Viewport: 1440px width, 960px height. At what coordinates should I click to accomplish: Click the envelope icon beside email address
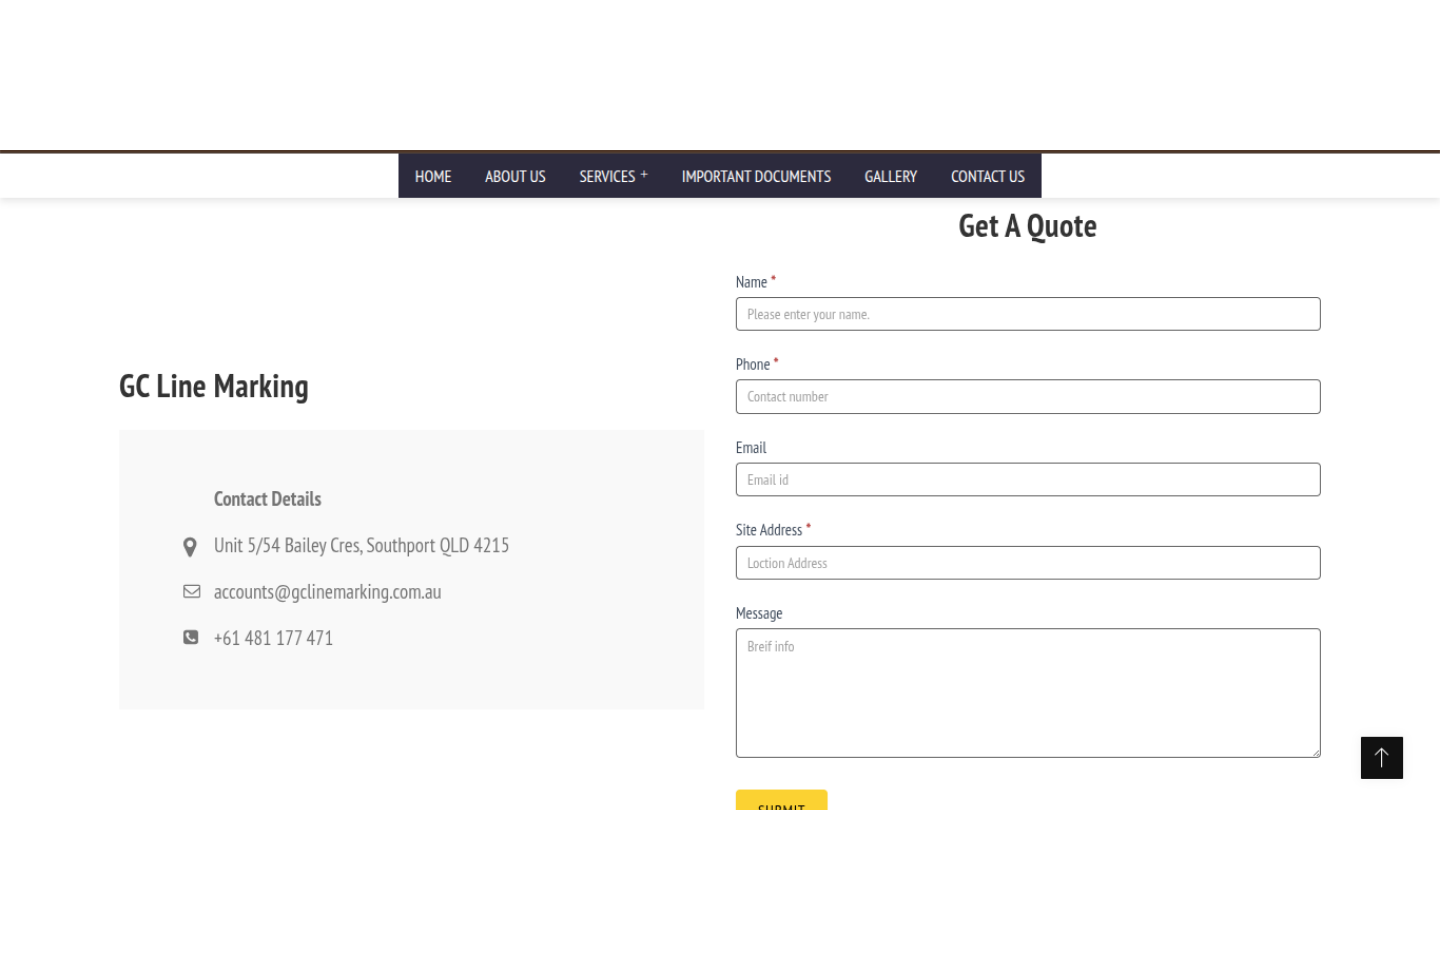pyautogui.click(x=192, y=592)
